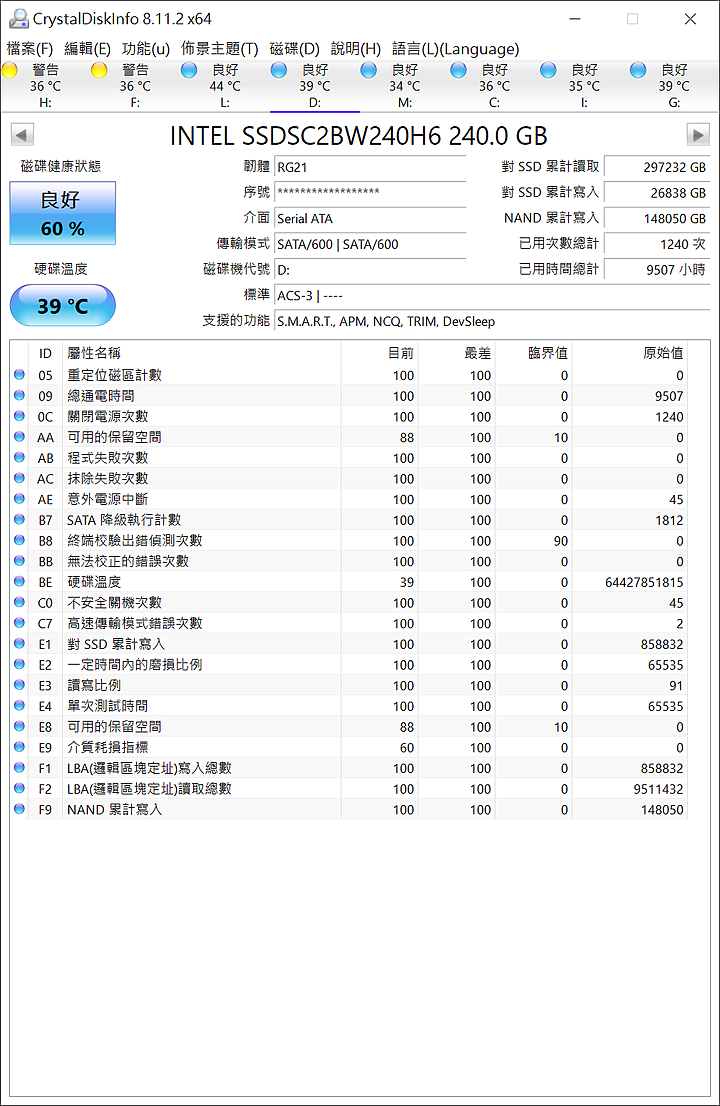Click the 良好 60 % health status button
This screenshot has height=1106, width=720.
pos(63,213)
